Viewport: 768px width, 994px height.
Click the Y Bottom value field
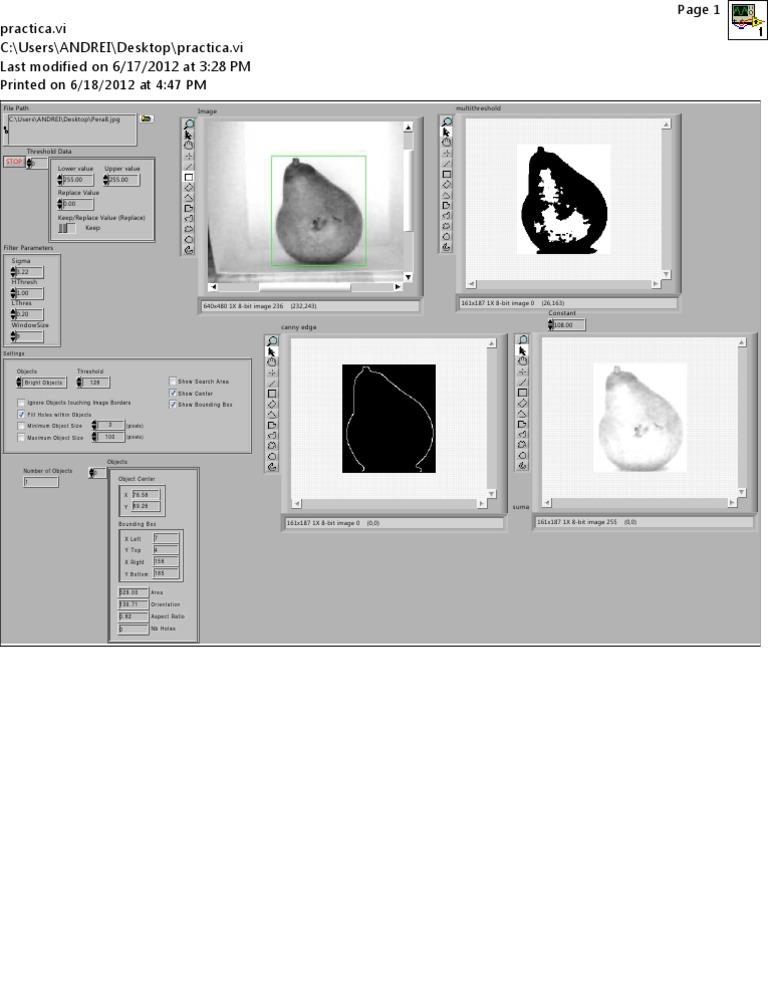166,573
